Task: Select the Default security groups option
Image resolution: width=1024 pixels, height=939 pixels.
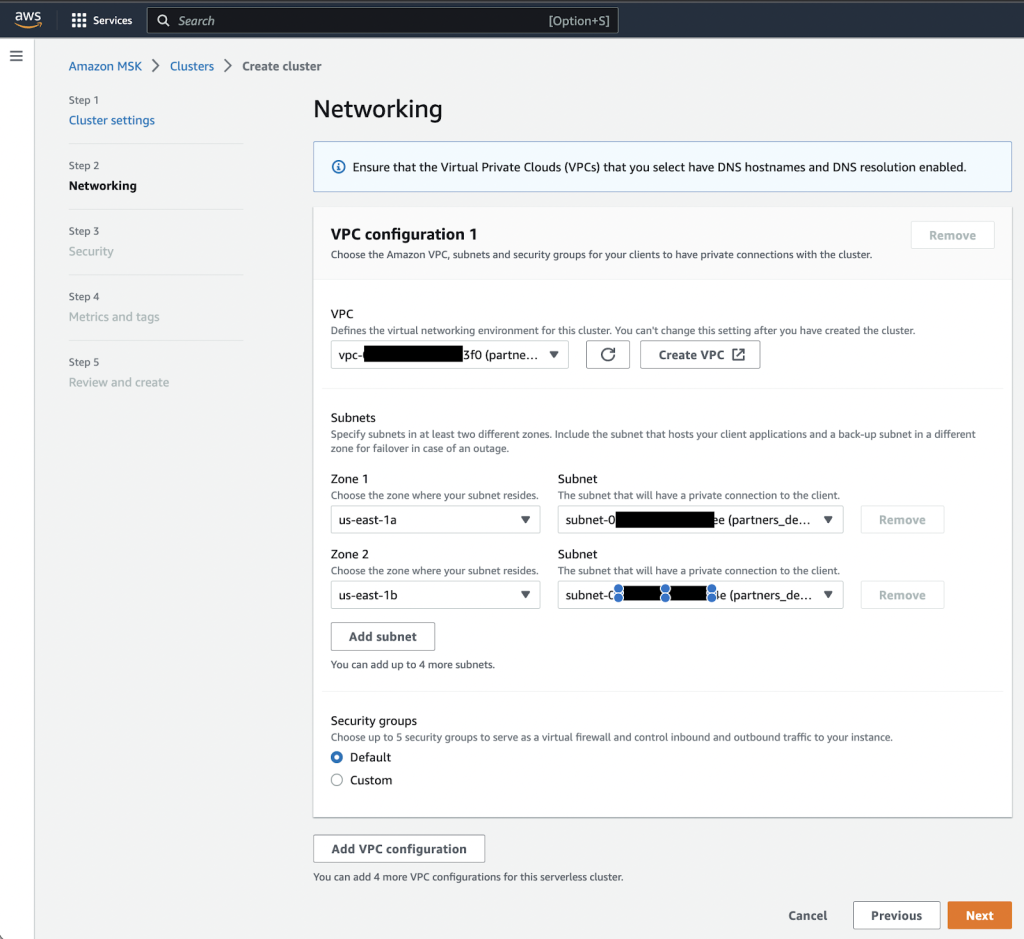Action: [x=337, y=757]
